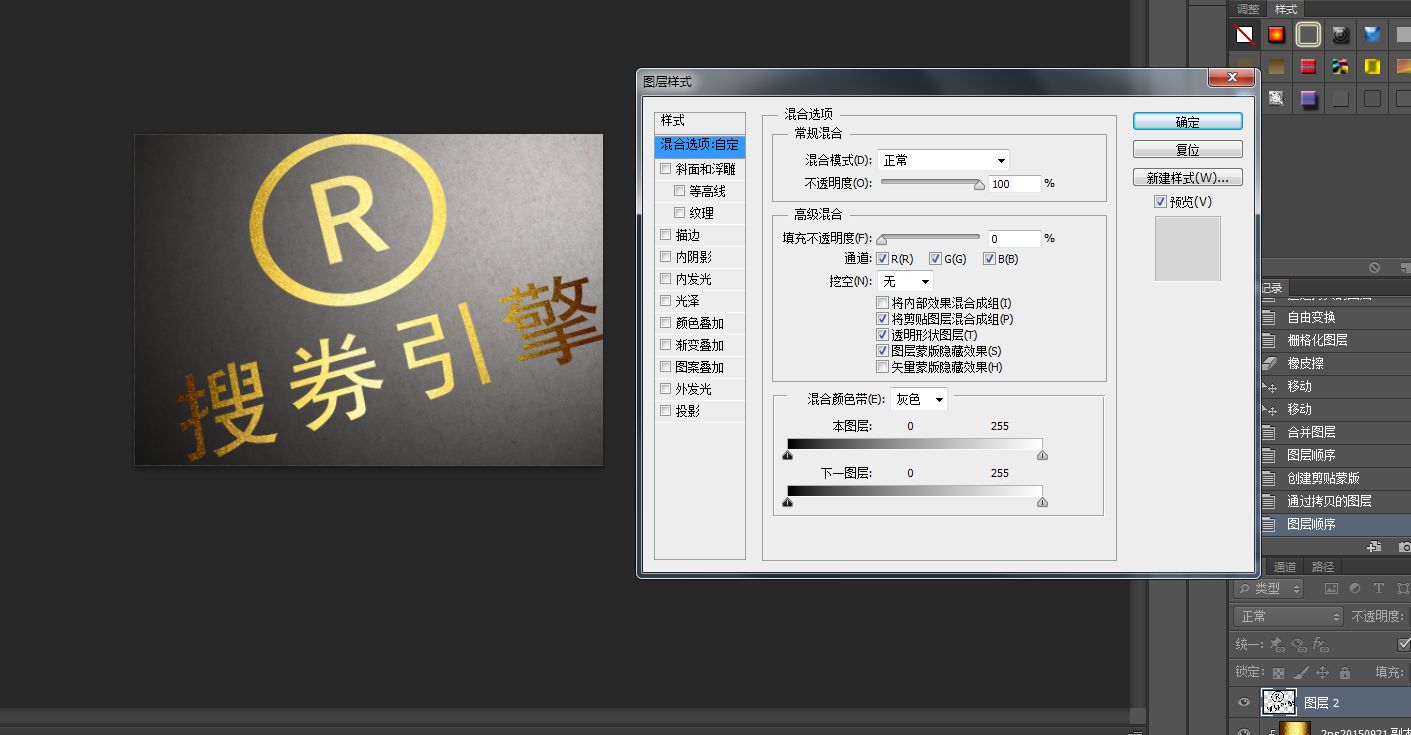Viewport: 1411px width, 735px height.
Task: Filter layers by shape type
Action: point(1402,589)
